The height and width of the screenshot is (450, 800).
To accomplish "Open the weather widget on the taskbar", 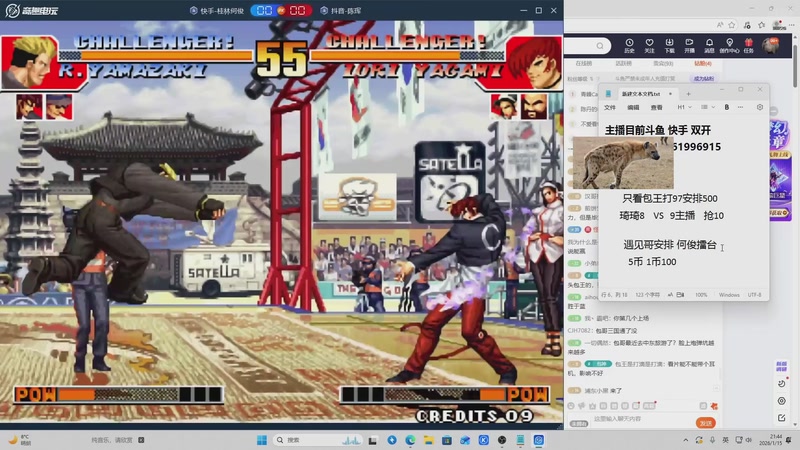I will 19,440.
